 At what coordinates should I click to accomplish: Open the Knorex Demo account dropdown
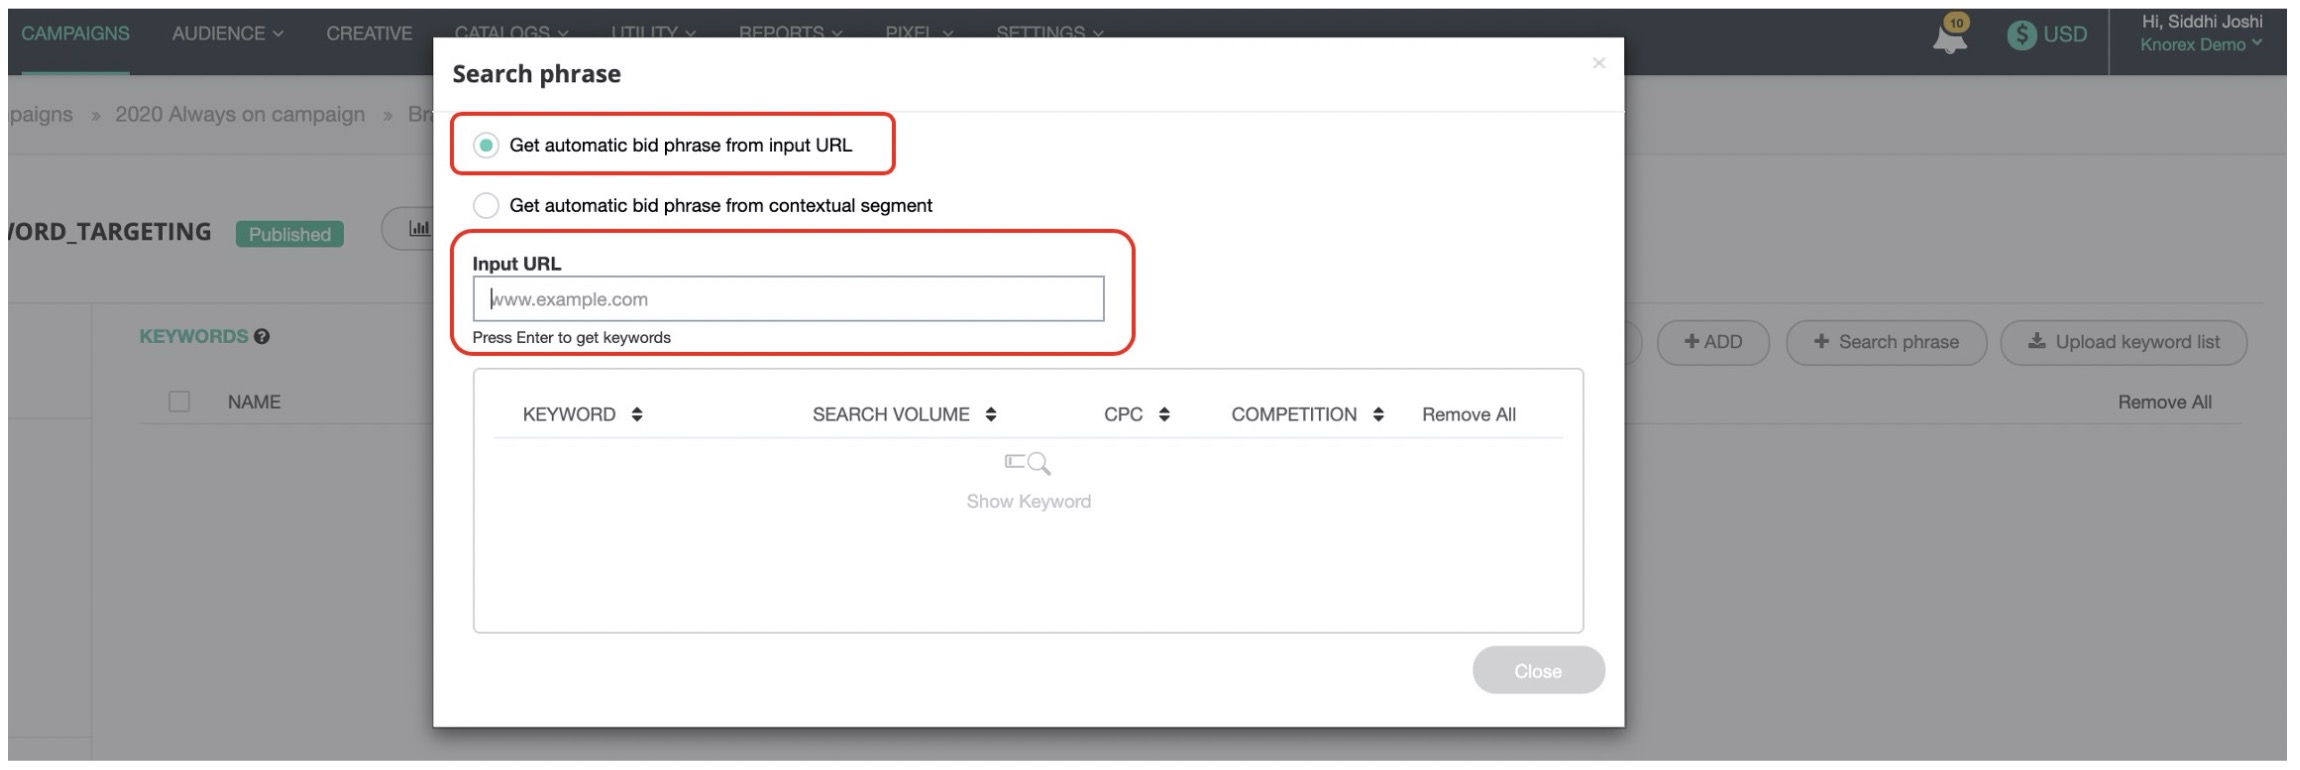pyautogui.click(x=2200, y=45)
